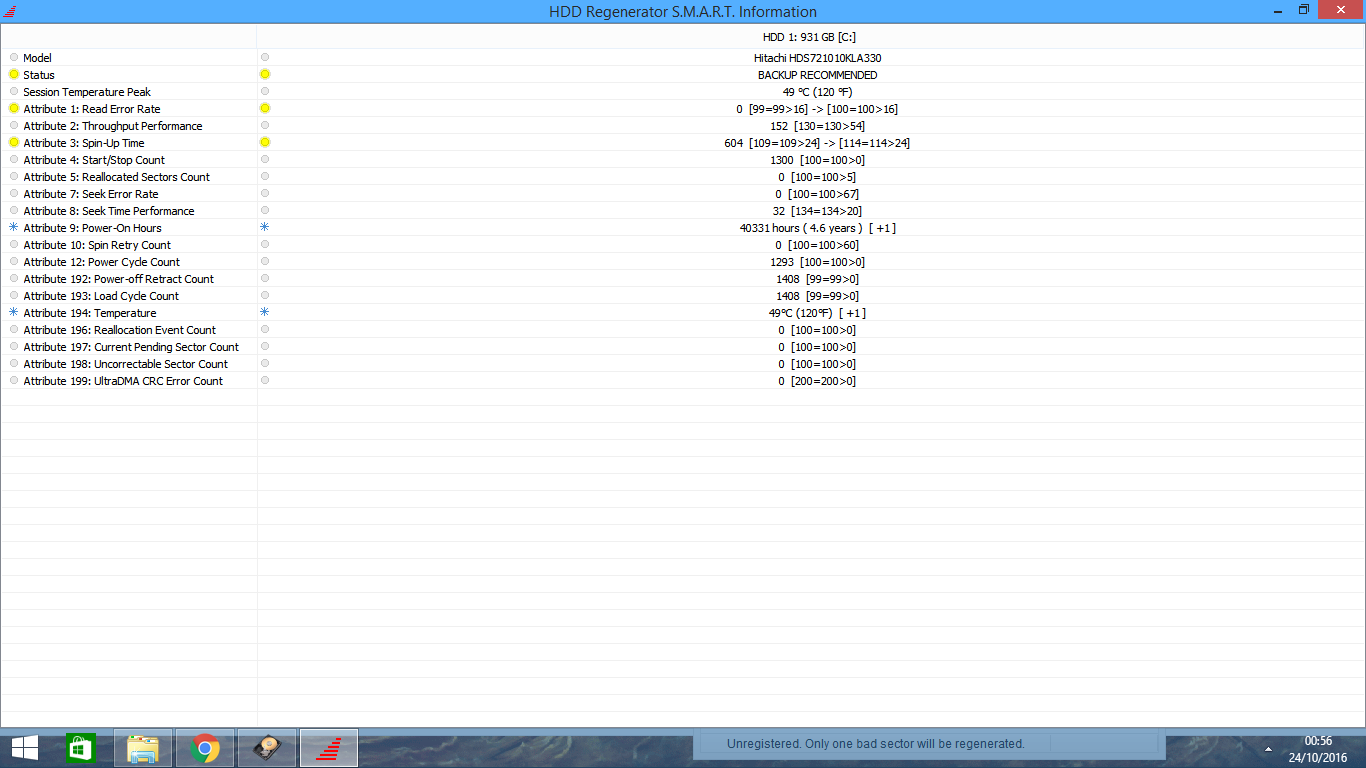Select Attribute 194: Temperature label
Image resolution: width=1366 pixels, height=768 pixels.
(x=90, y=313)
